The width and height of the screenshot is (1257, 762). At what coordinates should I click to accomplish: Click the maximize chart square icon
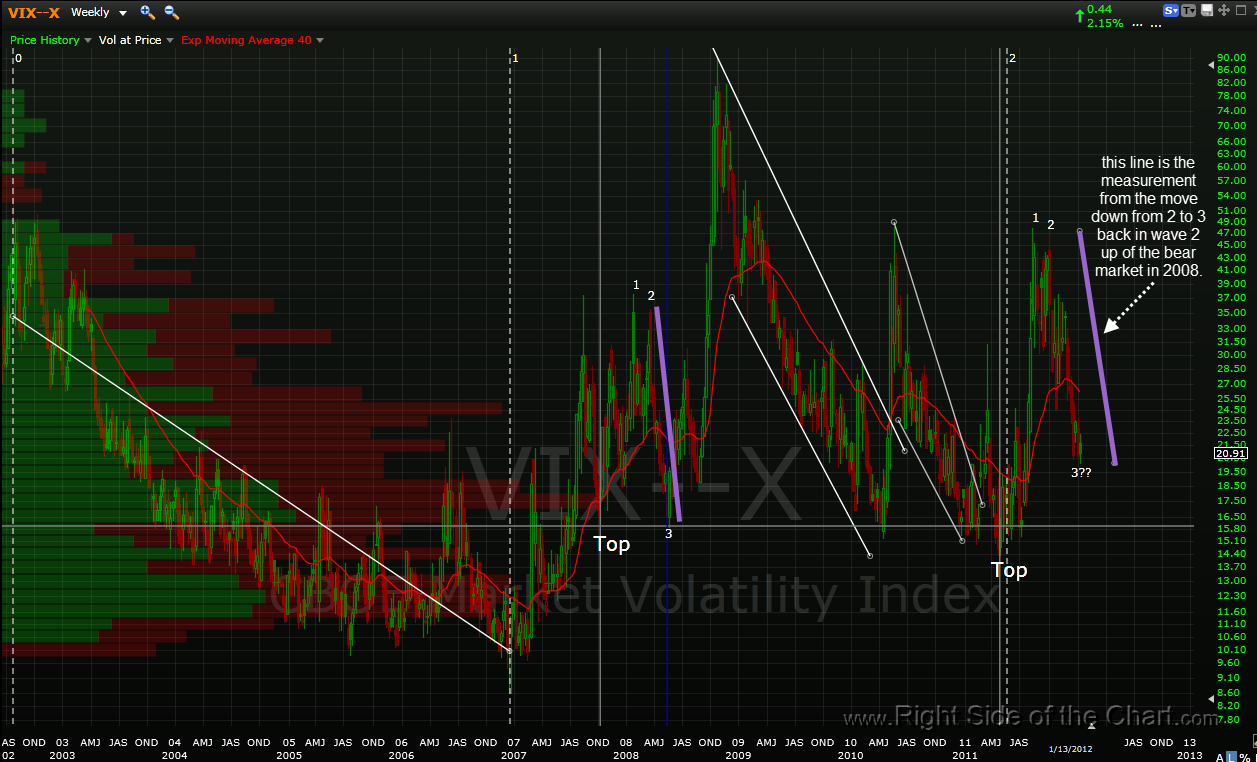[x=1241, y=10]
